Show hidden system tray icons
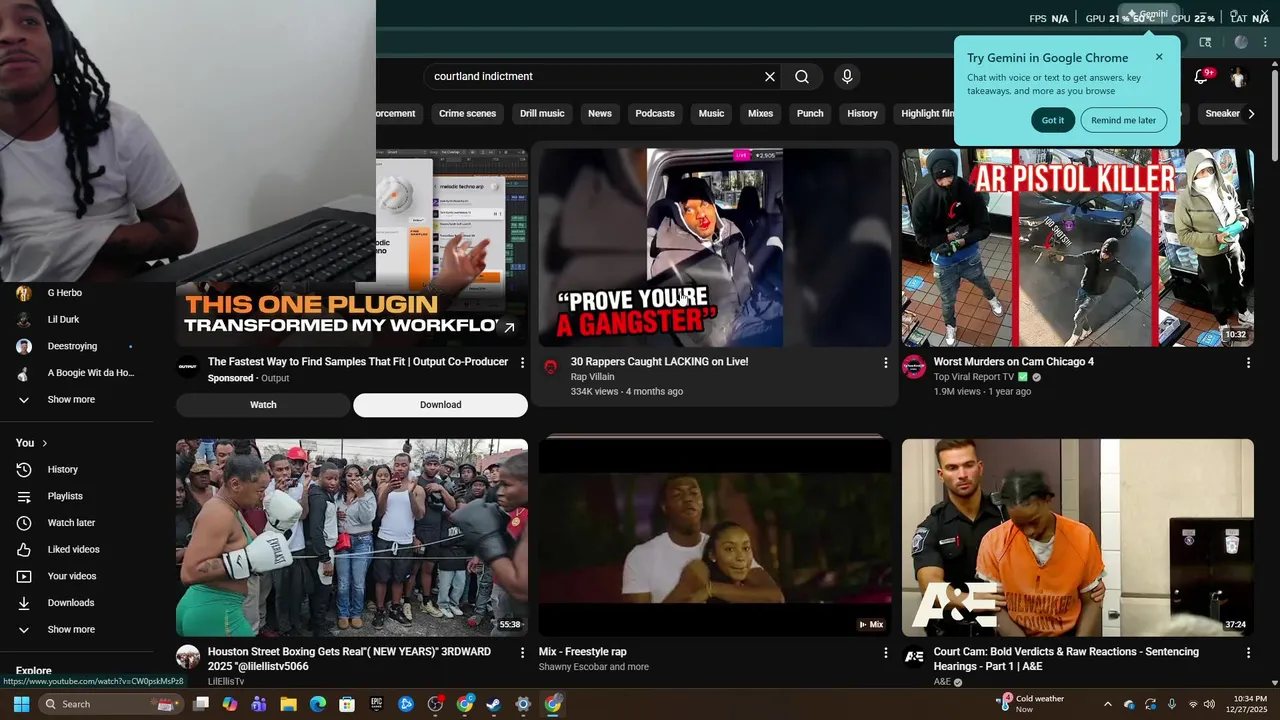This screenshot has width=1280, height=720. (x=1107, y=704)
